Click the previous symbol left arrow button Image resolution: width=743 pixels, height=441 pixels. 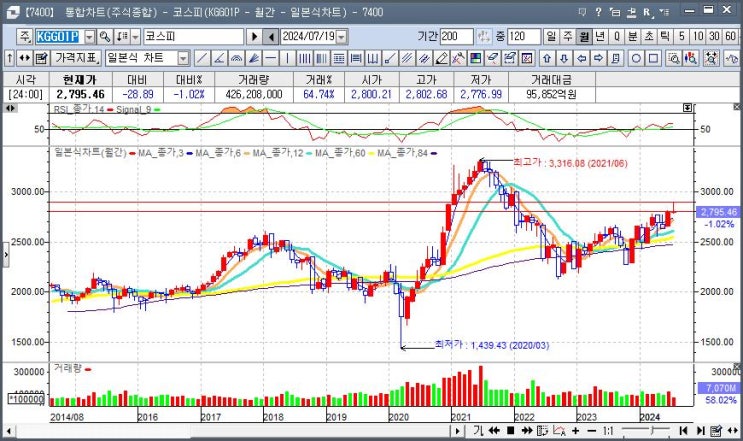point(271,36)
